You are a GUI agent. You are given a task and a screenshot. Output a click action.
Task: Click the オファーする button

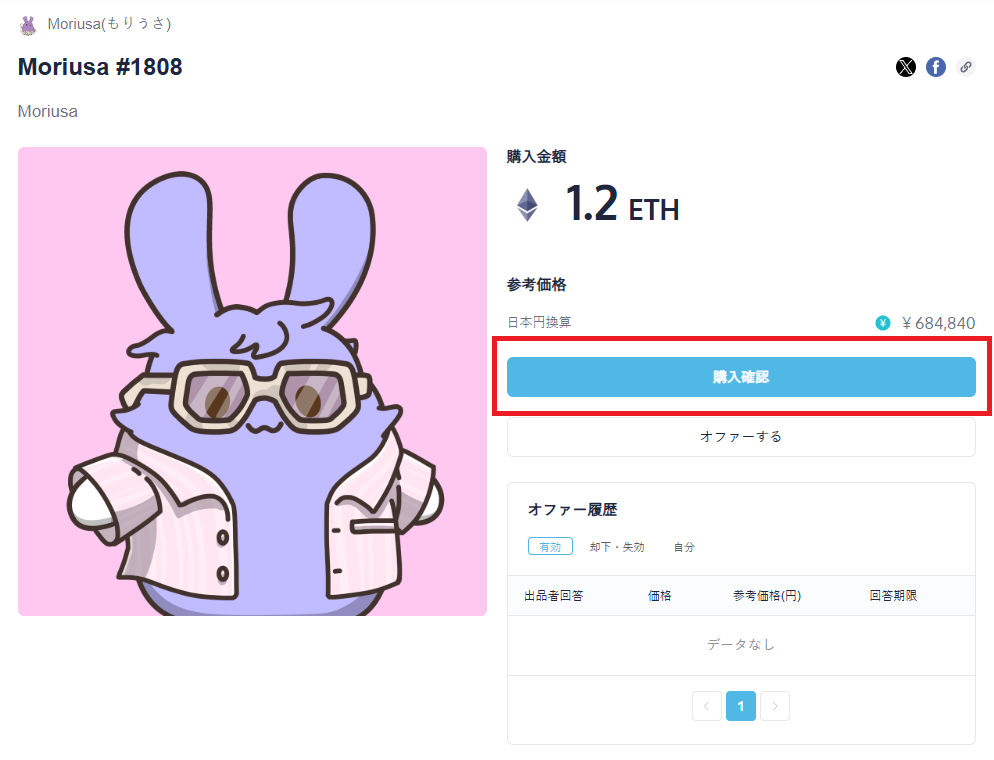point(741,437)
